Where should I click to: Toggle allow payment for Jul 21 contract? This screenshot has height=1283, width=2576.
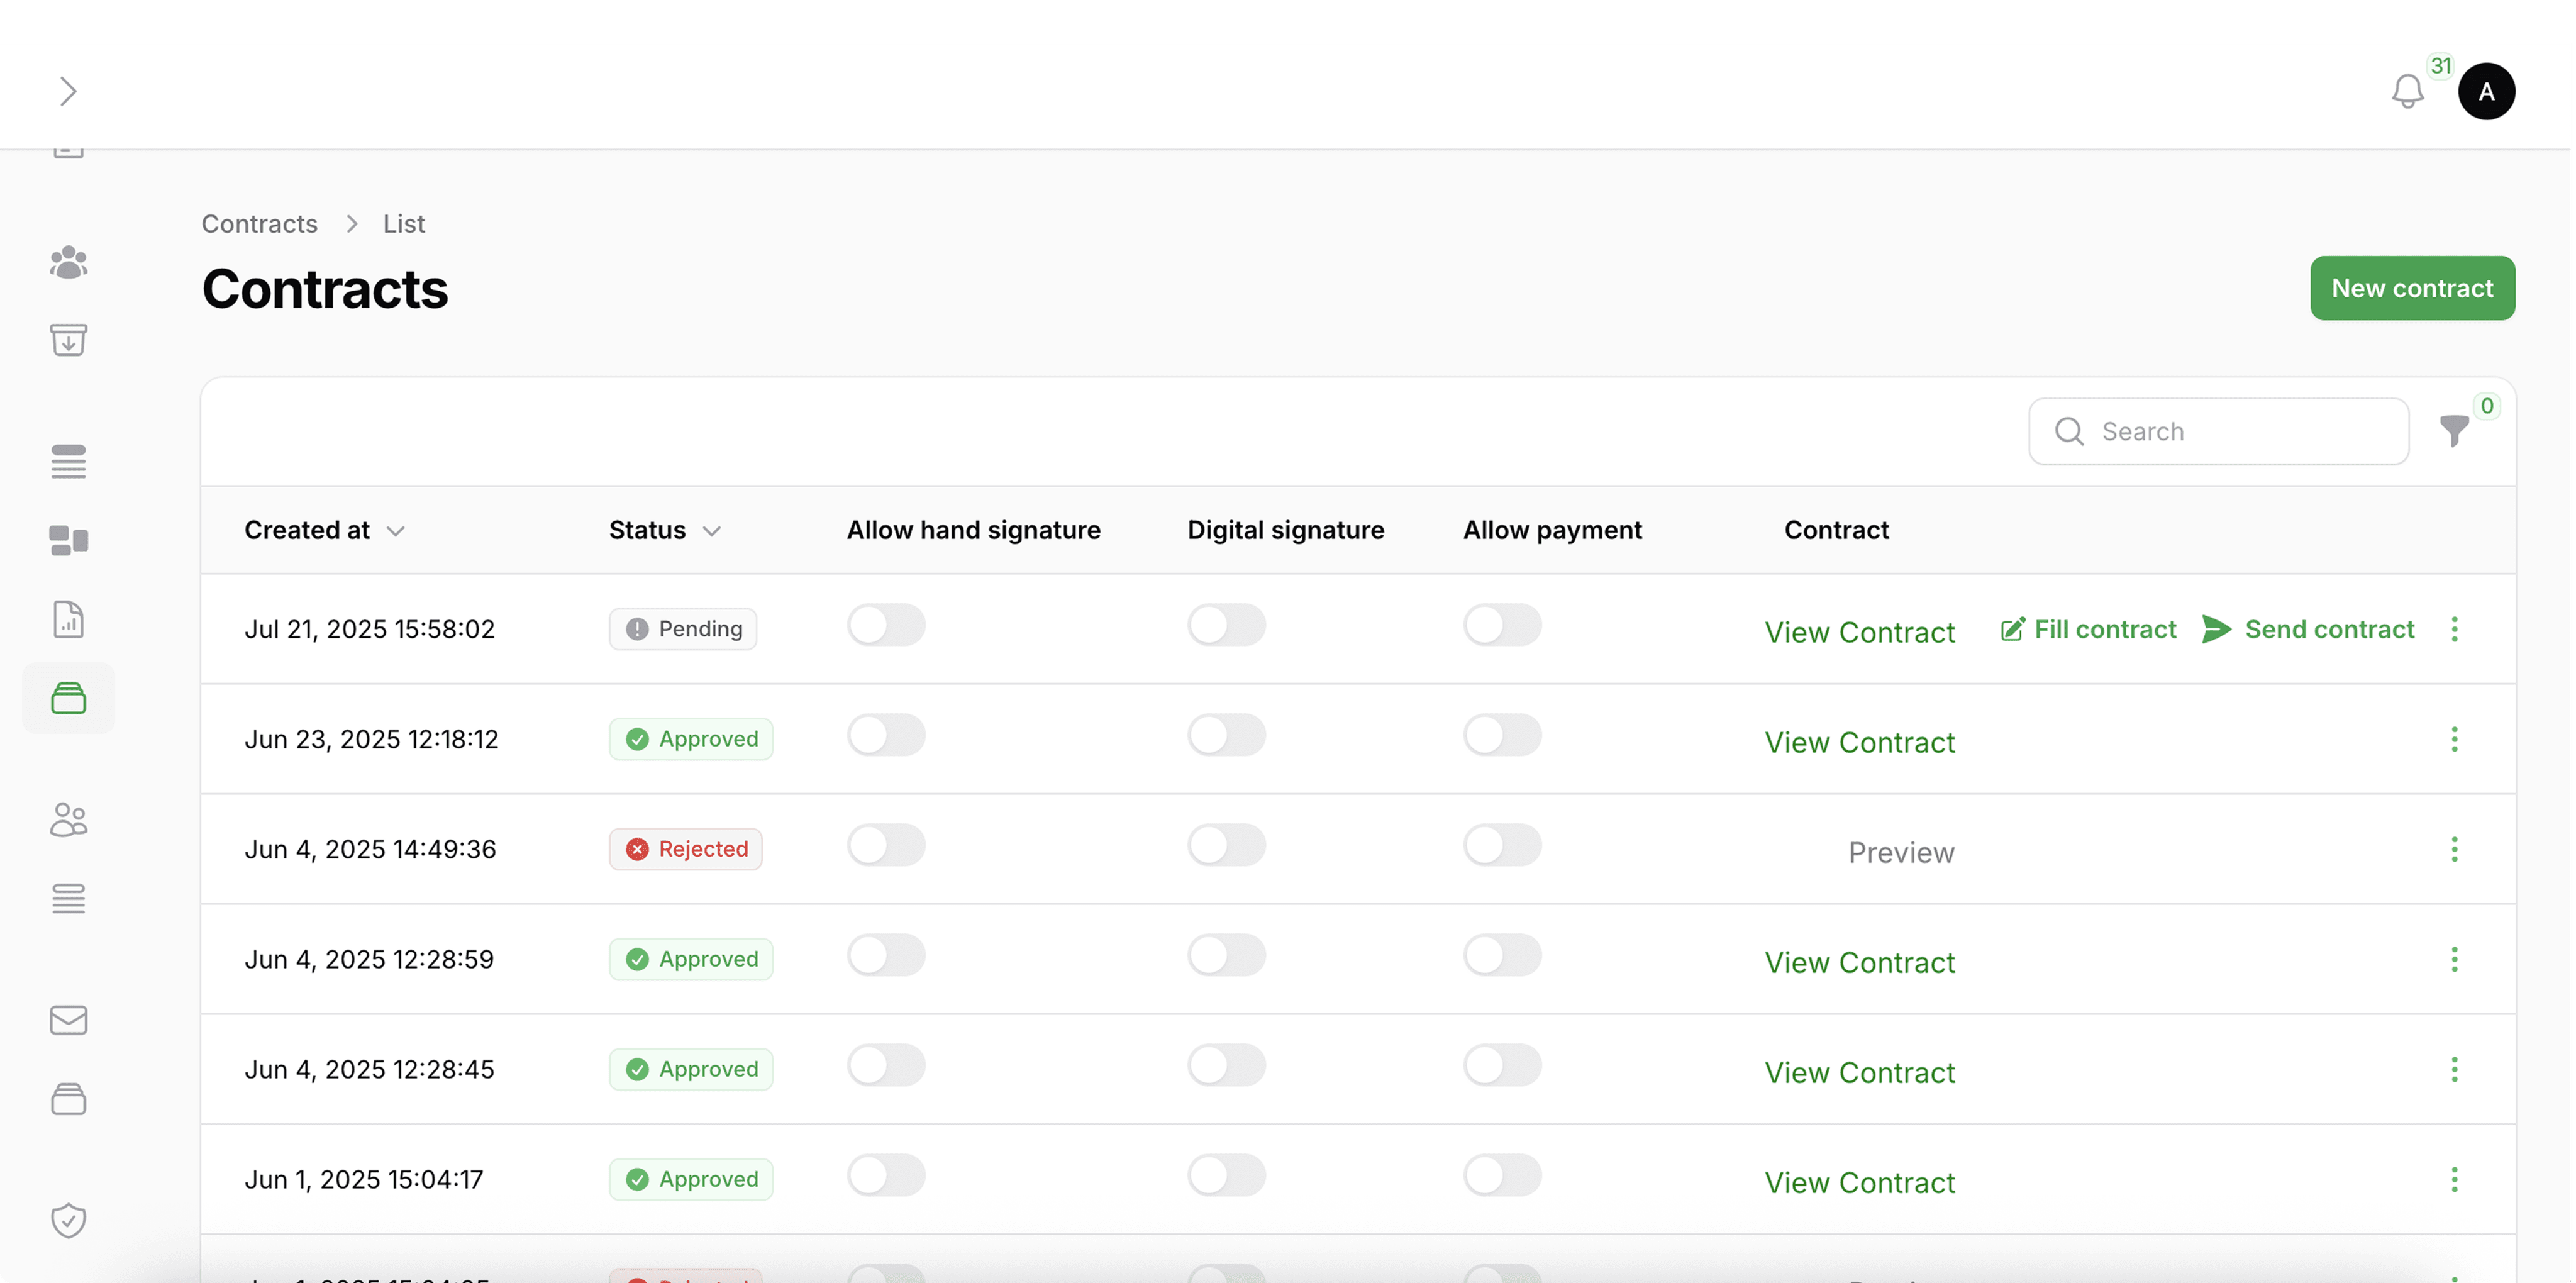(x=1502, y=625)
